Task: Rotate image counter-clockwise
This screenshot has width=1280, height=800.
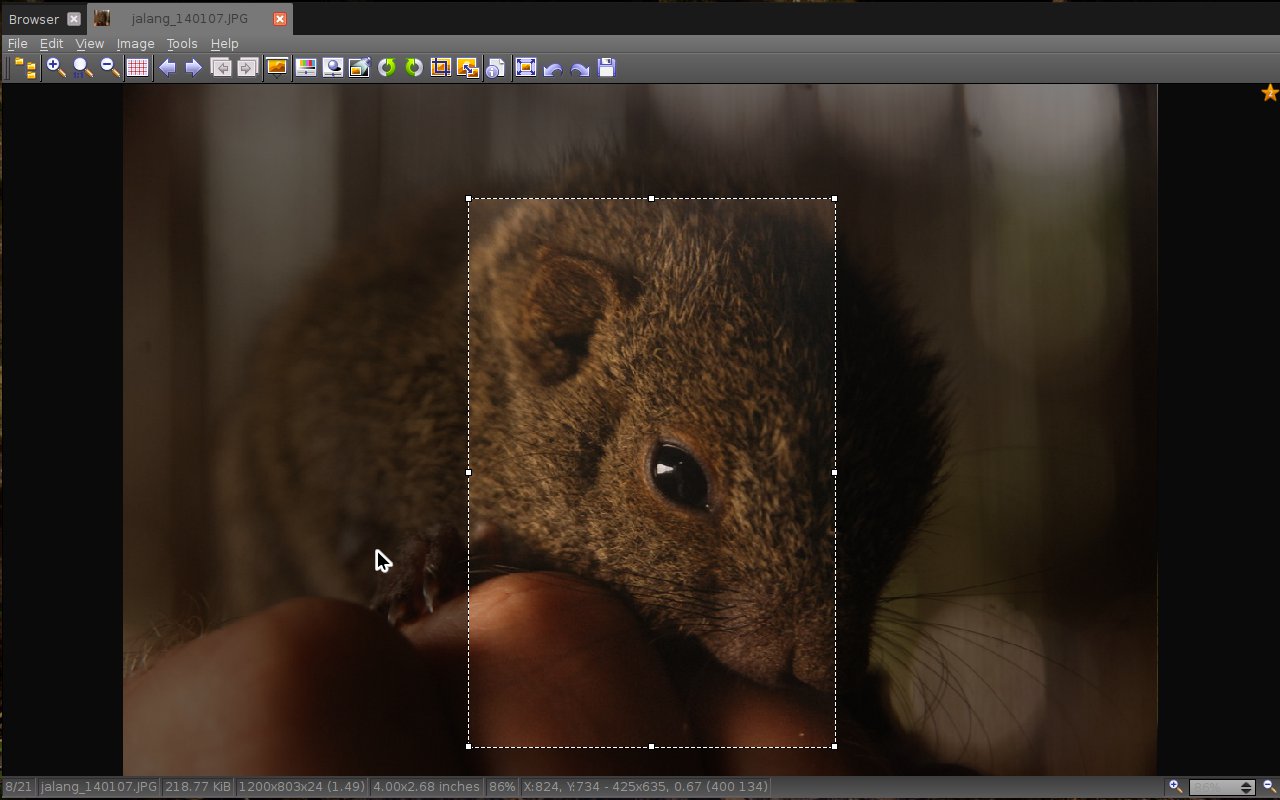Action: (386, 68)
